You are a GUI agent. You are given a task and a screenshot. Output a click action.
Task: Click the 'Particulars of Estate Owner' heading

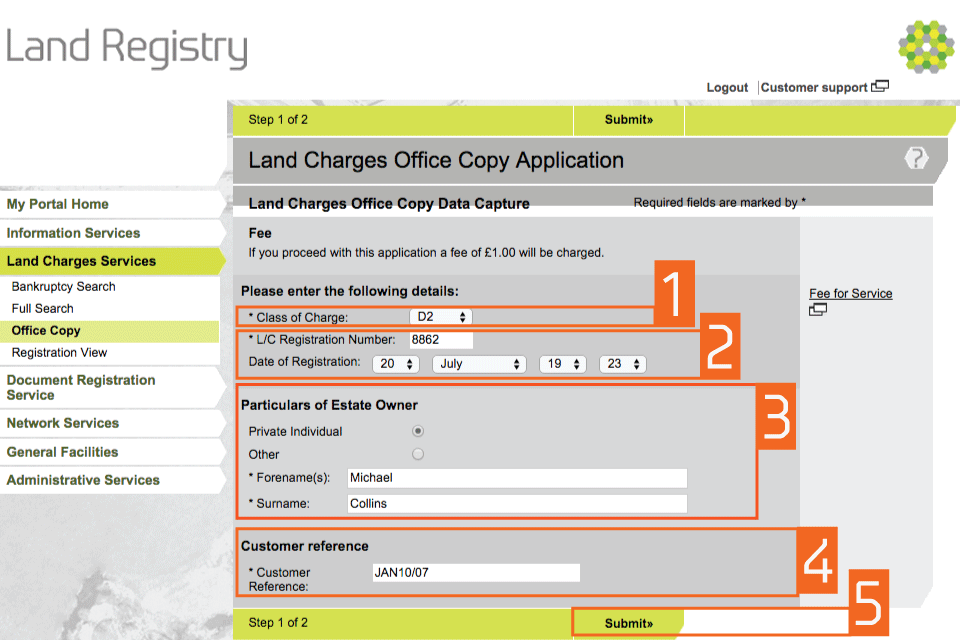pos(329,405)
